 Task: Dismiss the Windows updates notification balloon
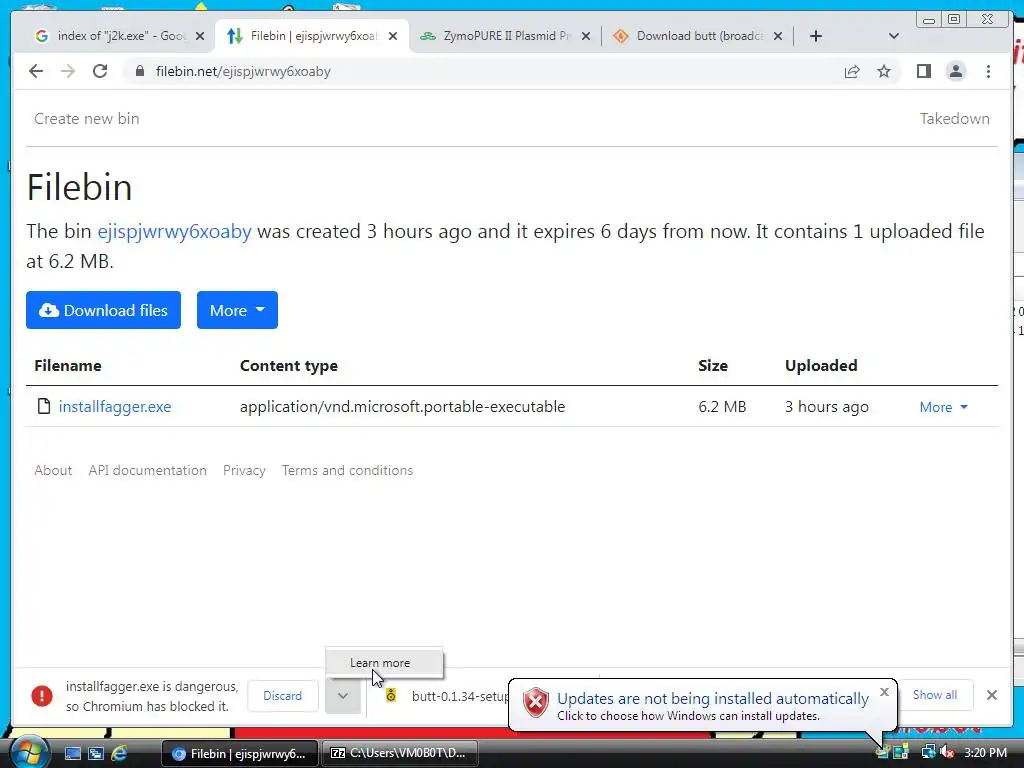(884, 692)
